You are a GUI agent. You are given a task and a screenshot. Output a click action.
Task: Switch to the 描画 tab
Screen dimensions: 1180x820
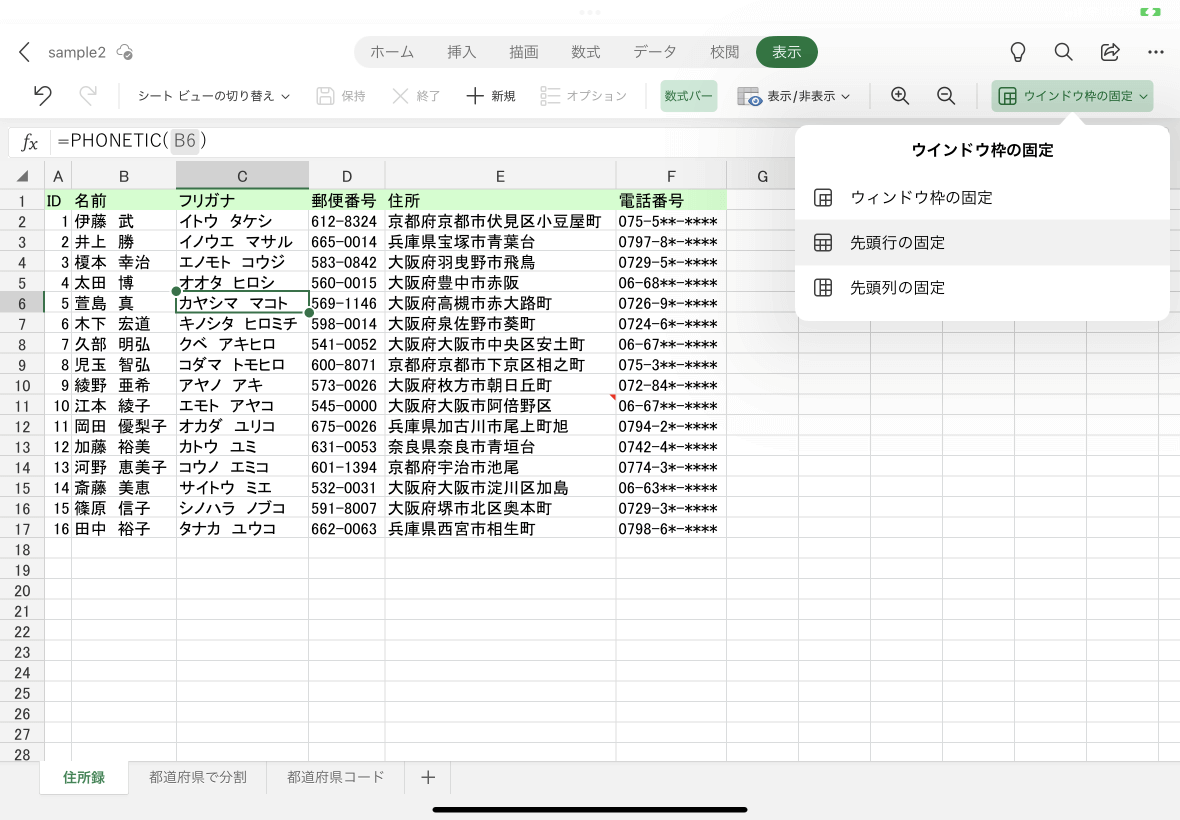524,52
